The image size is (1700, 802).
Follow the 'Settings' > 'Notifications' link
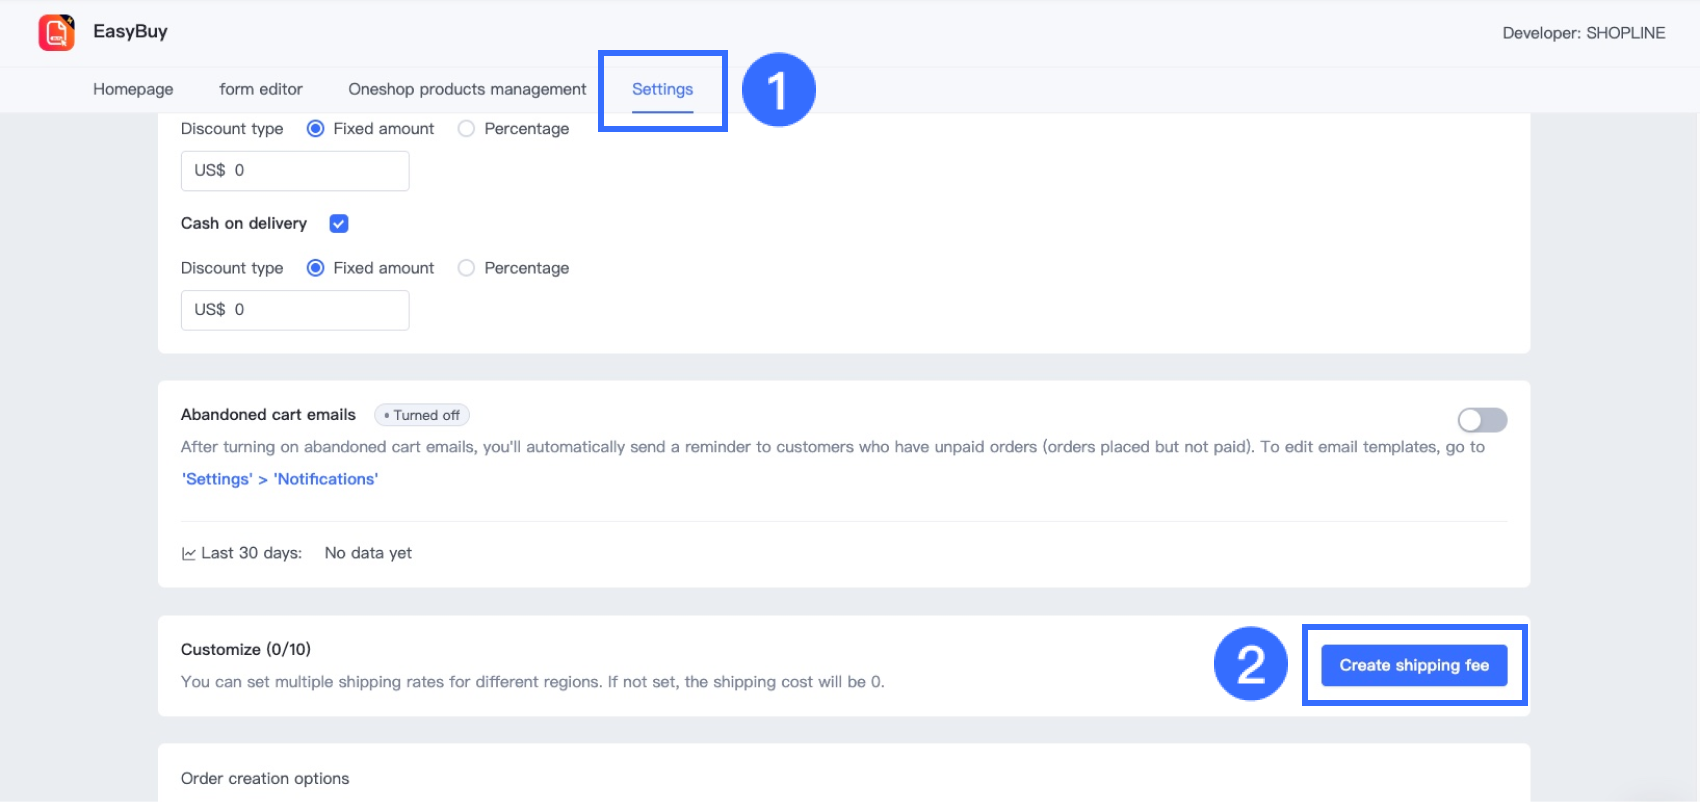point(280,479)
